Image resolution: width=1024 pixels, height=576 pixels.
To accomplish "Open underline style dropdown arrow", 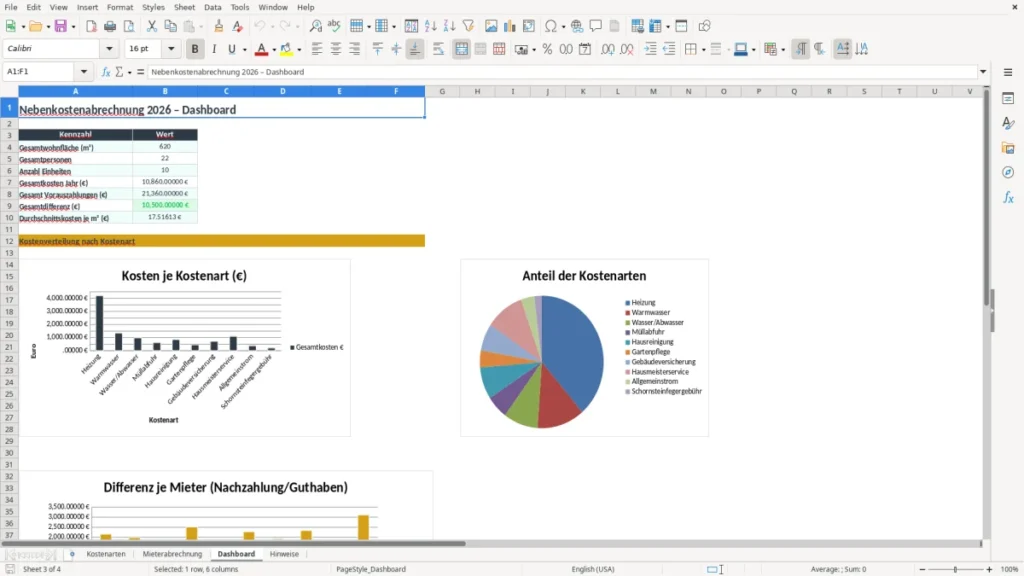I will click(x=245, y=50).
